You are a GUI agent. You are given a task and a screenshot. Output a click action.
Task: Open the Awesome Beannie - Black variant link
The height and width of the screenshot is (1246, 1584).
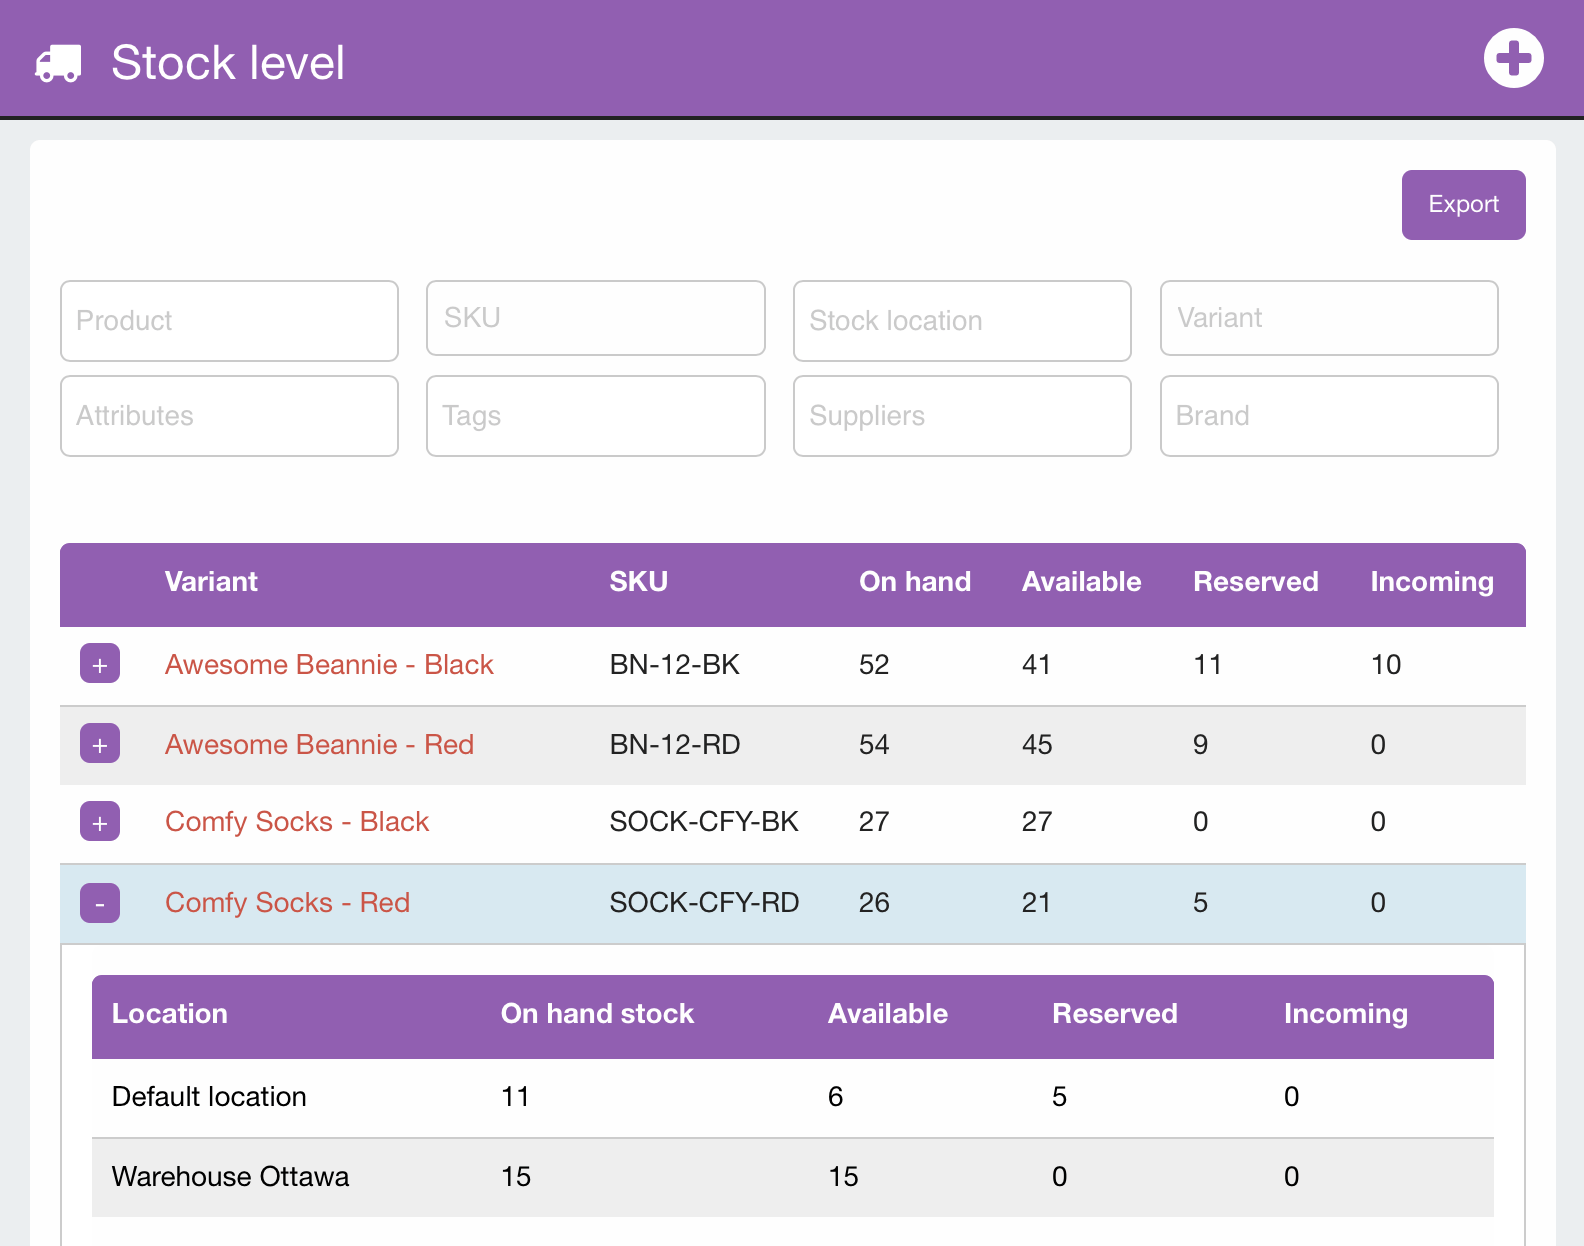[329, 665]
